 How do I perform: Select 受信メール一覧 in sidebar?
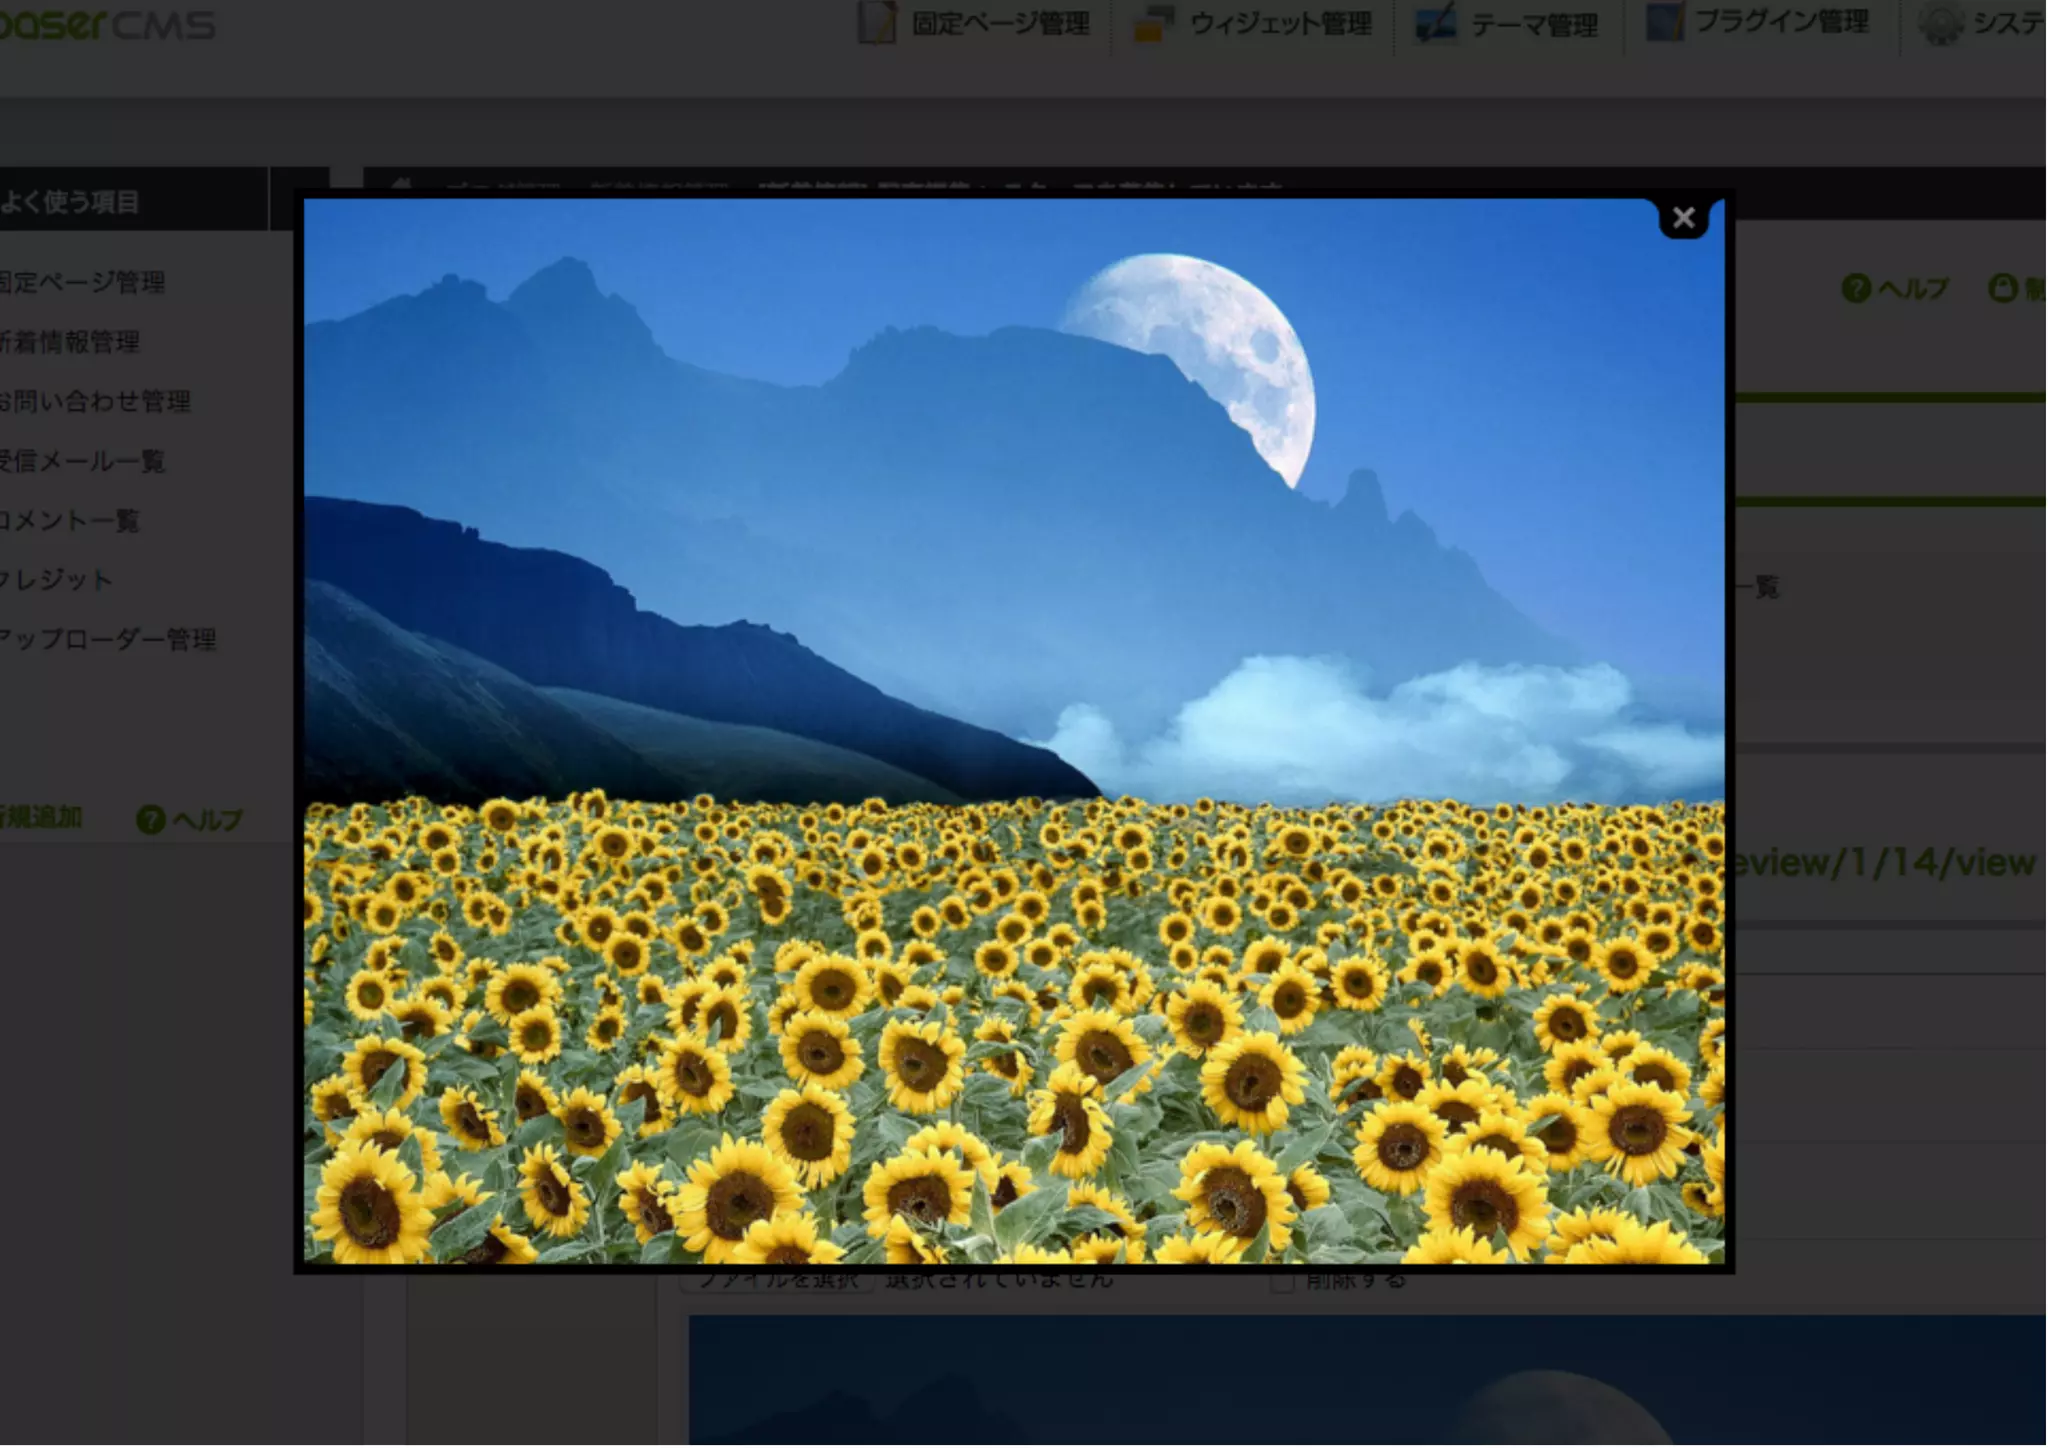click(x=82, y=461)
